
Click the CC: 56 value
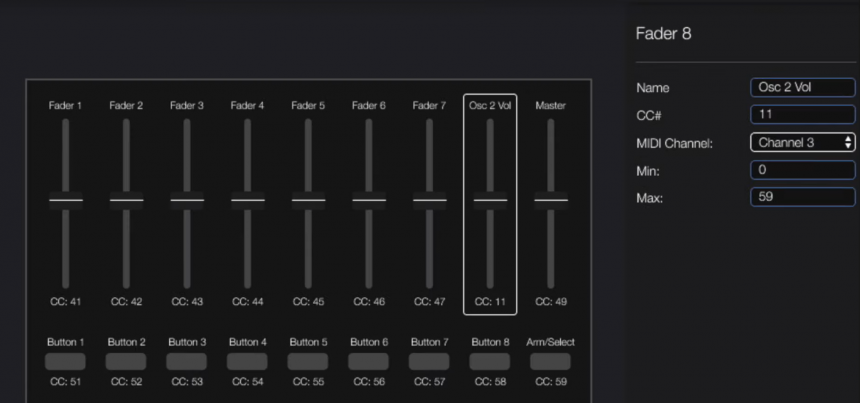pos(369,382)
